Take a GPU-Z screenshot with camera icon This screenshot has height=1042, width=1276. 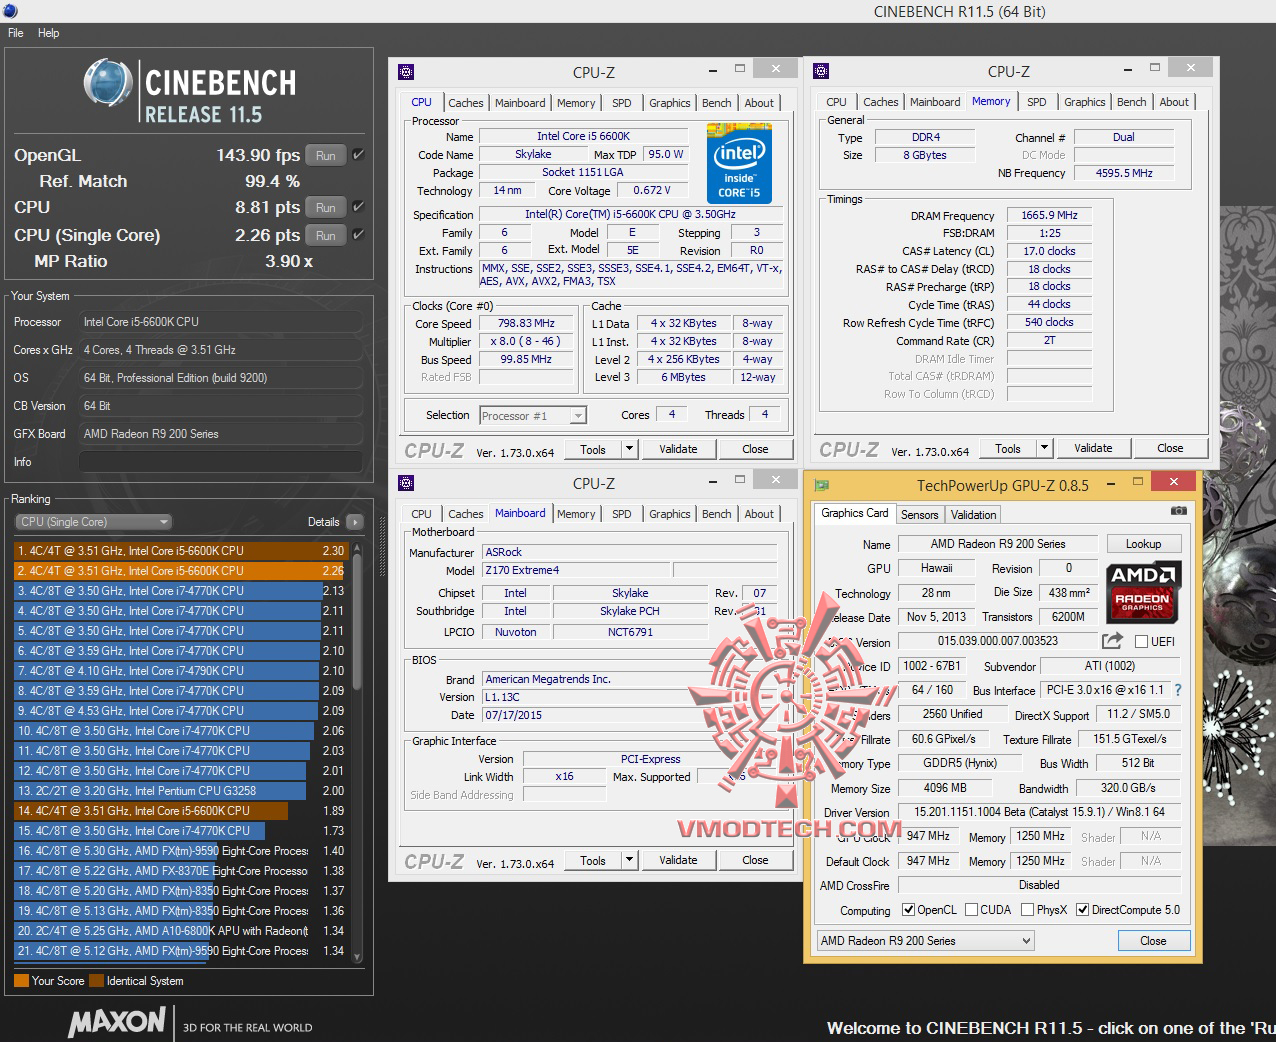pyautogui.click(x=1179, y=510)
